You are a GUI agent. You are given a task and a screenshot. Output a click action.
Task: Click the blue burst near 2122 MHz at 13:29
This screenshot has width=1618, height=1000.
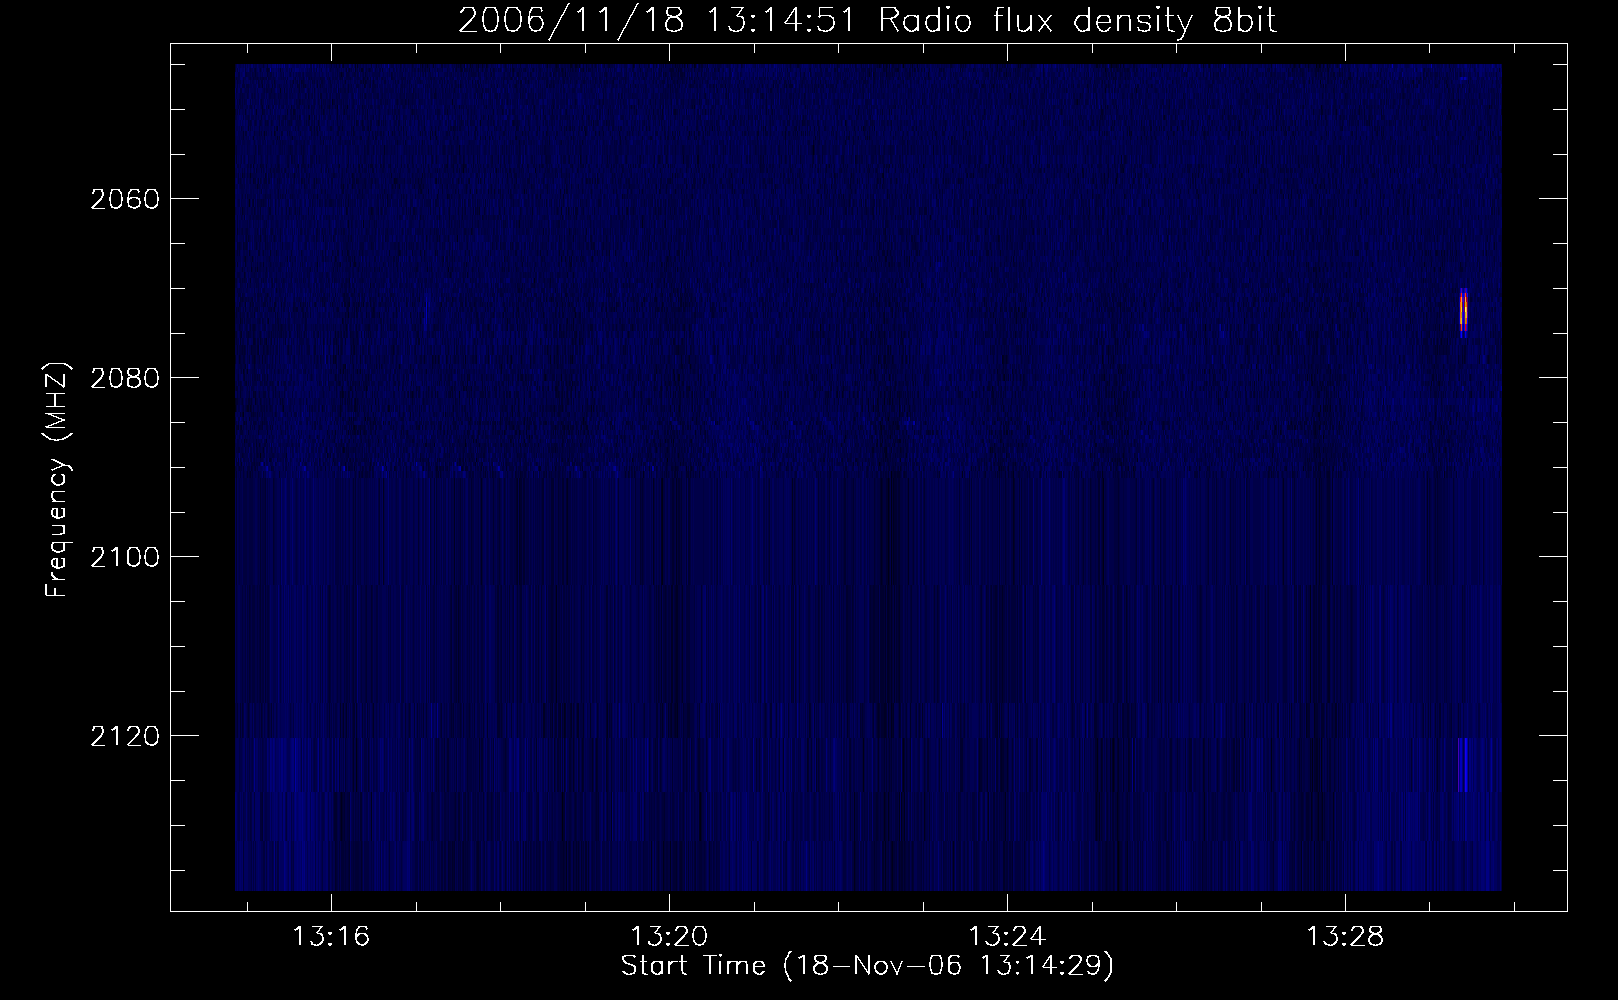1462,764
